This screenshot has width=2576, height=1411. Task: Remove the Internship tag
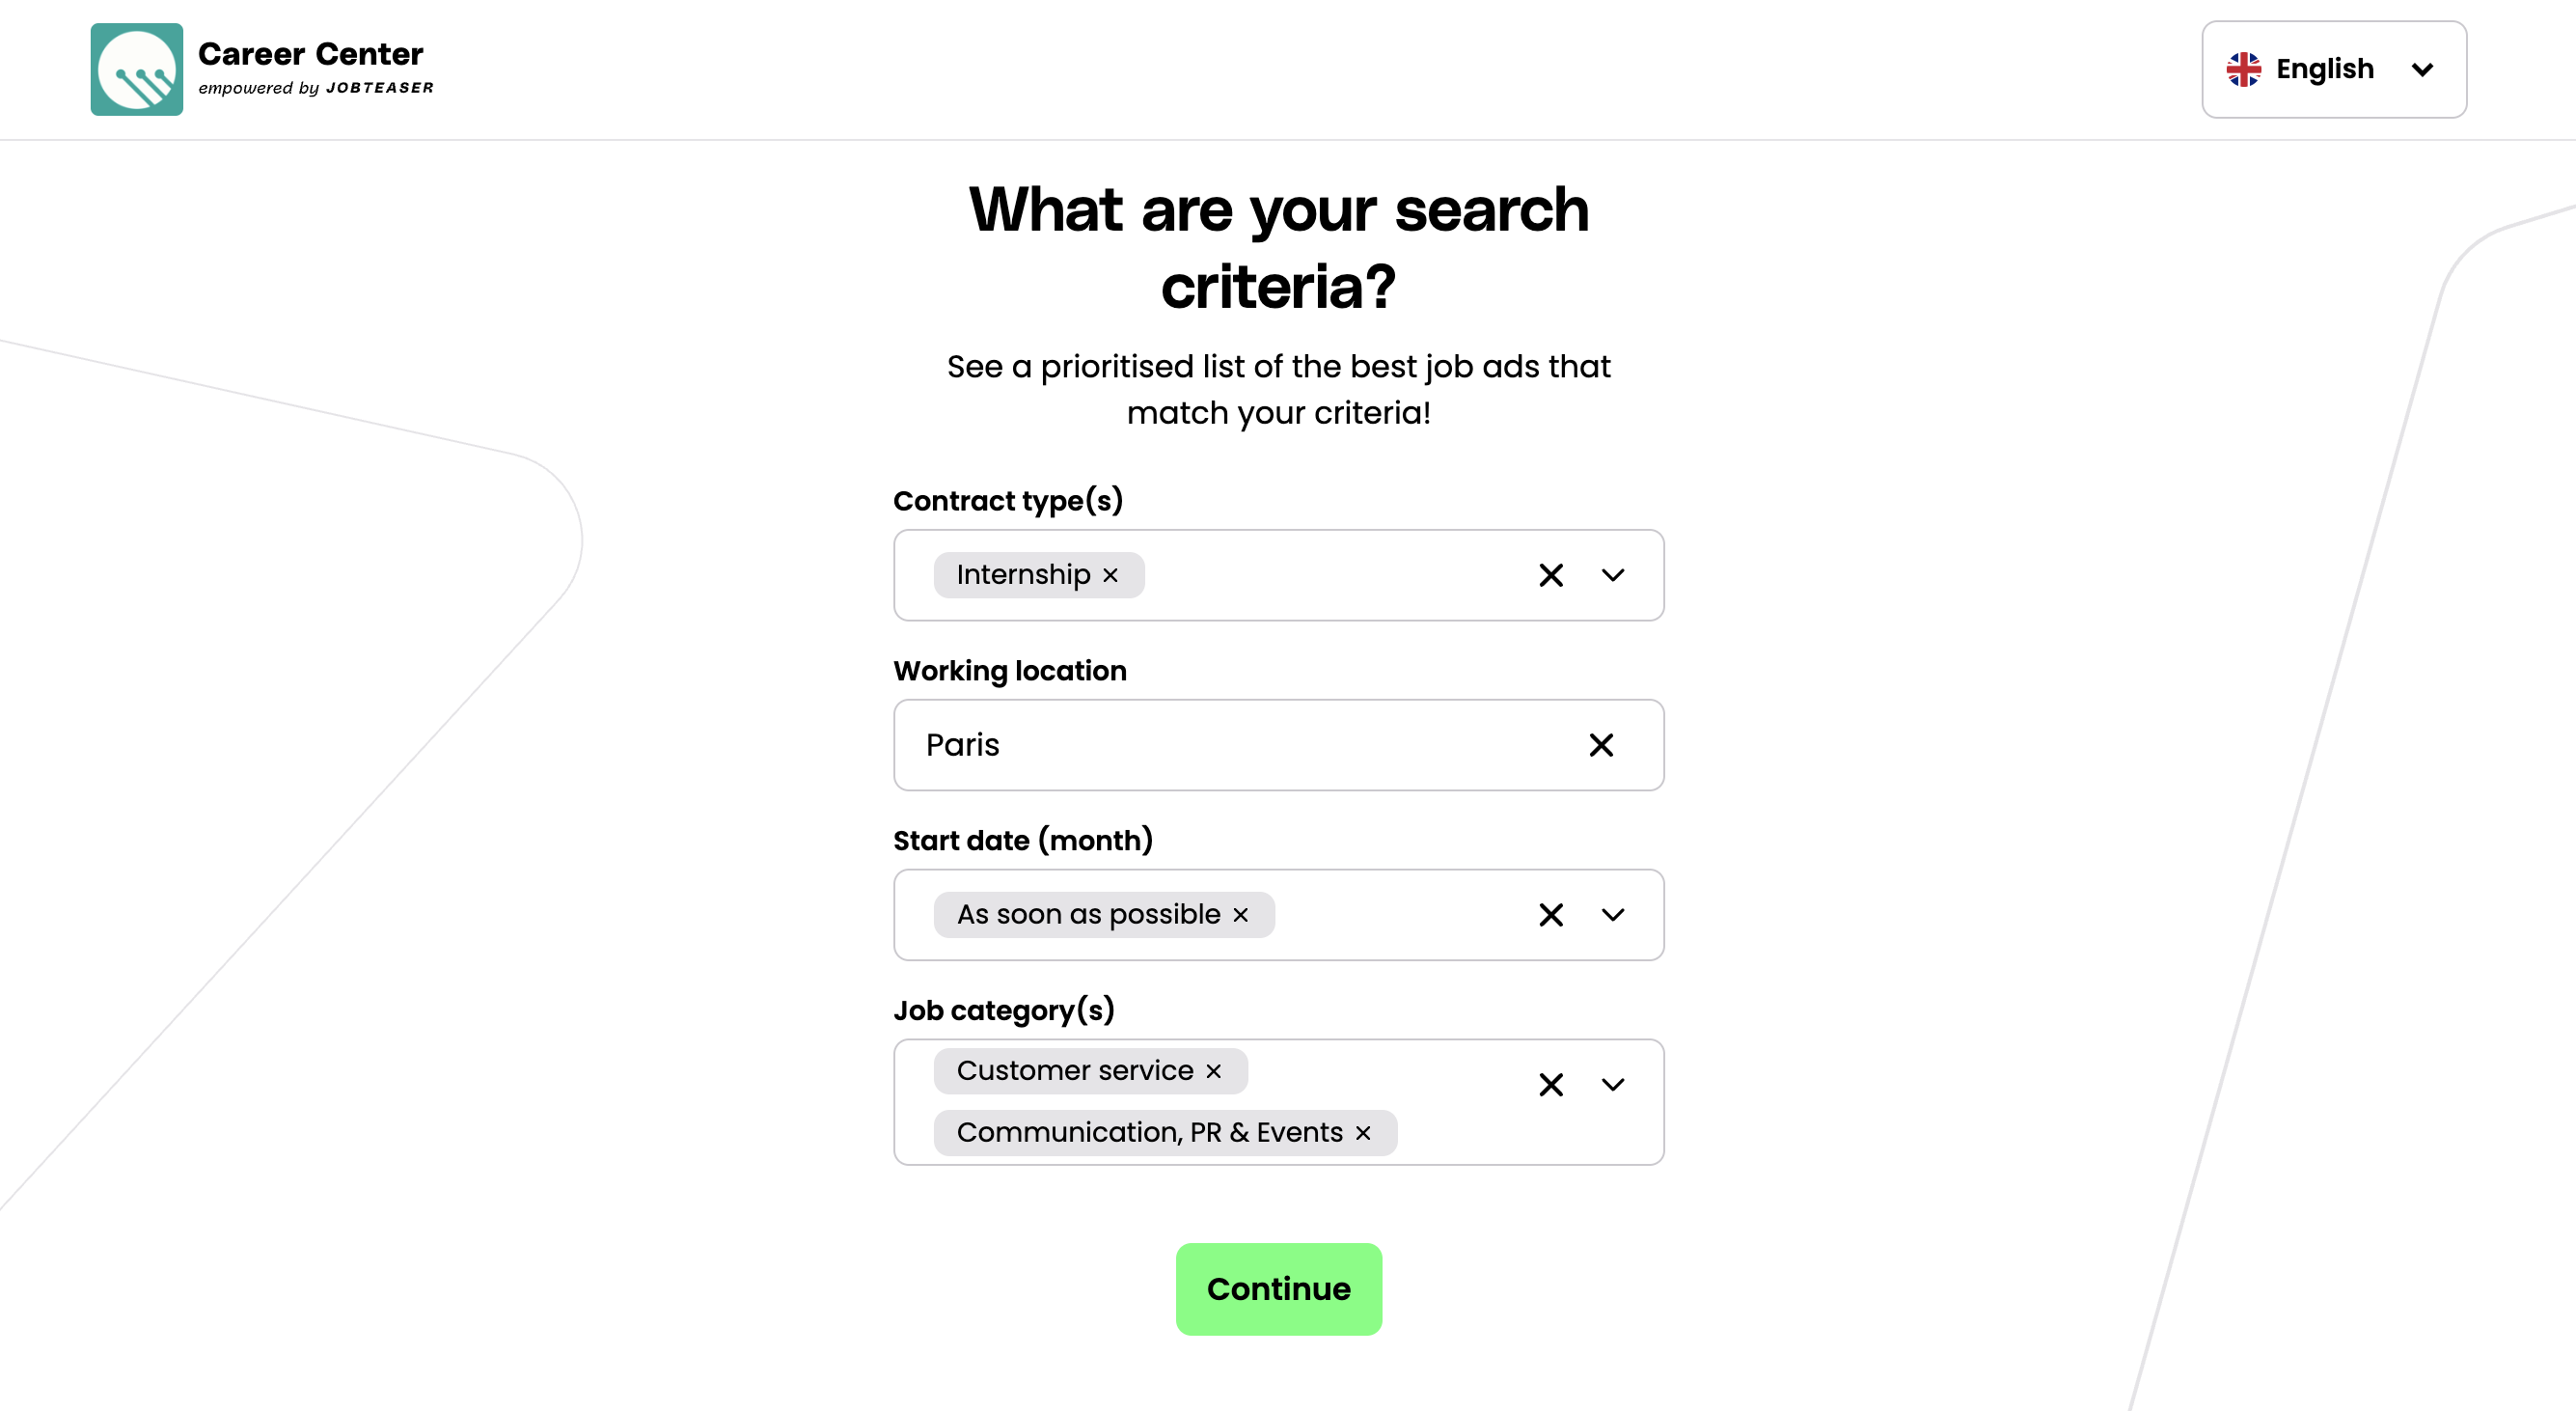pos(1110,575)
